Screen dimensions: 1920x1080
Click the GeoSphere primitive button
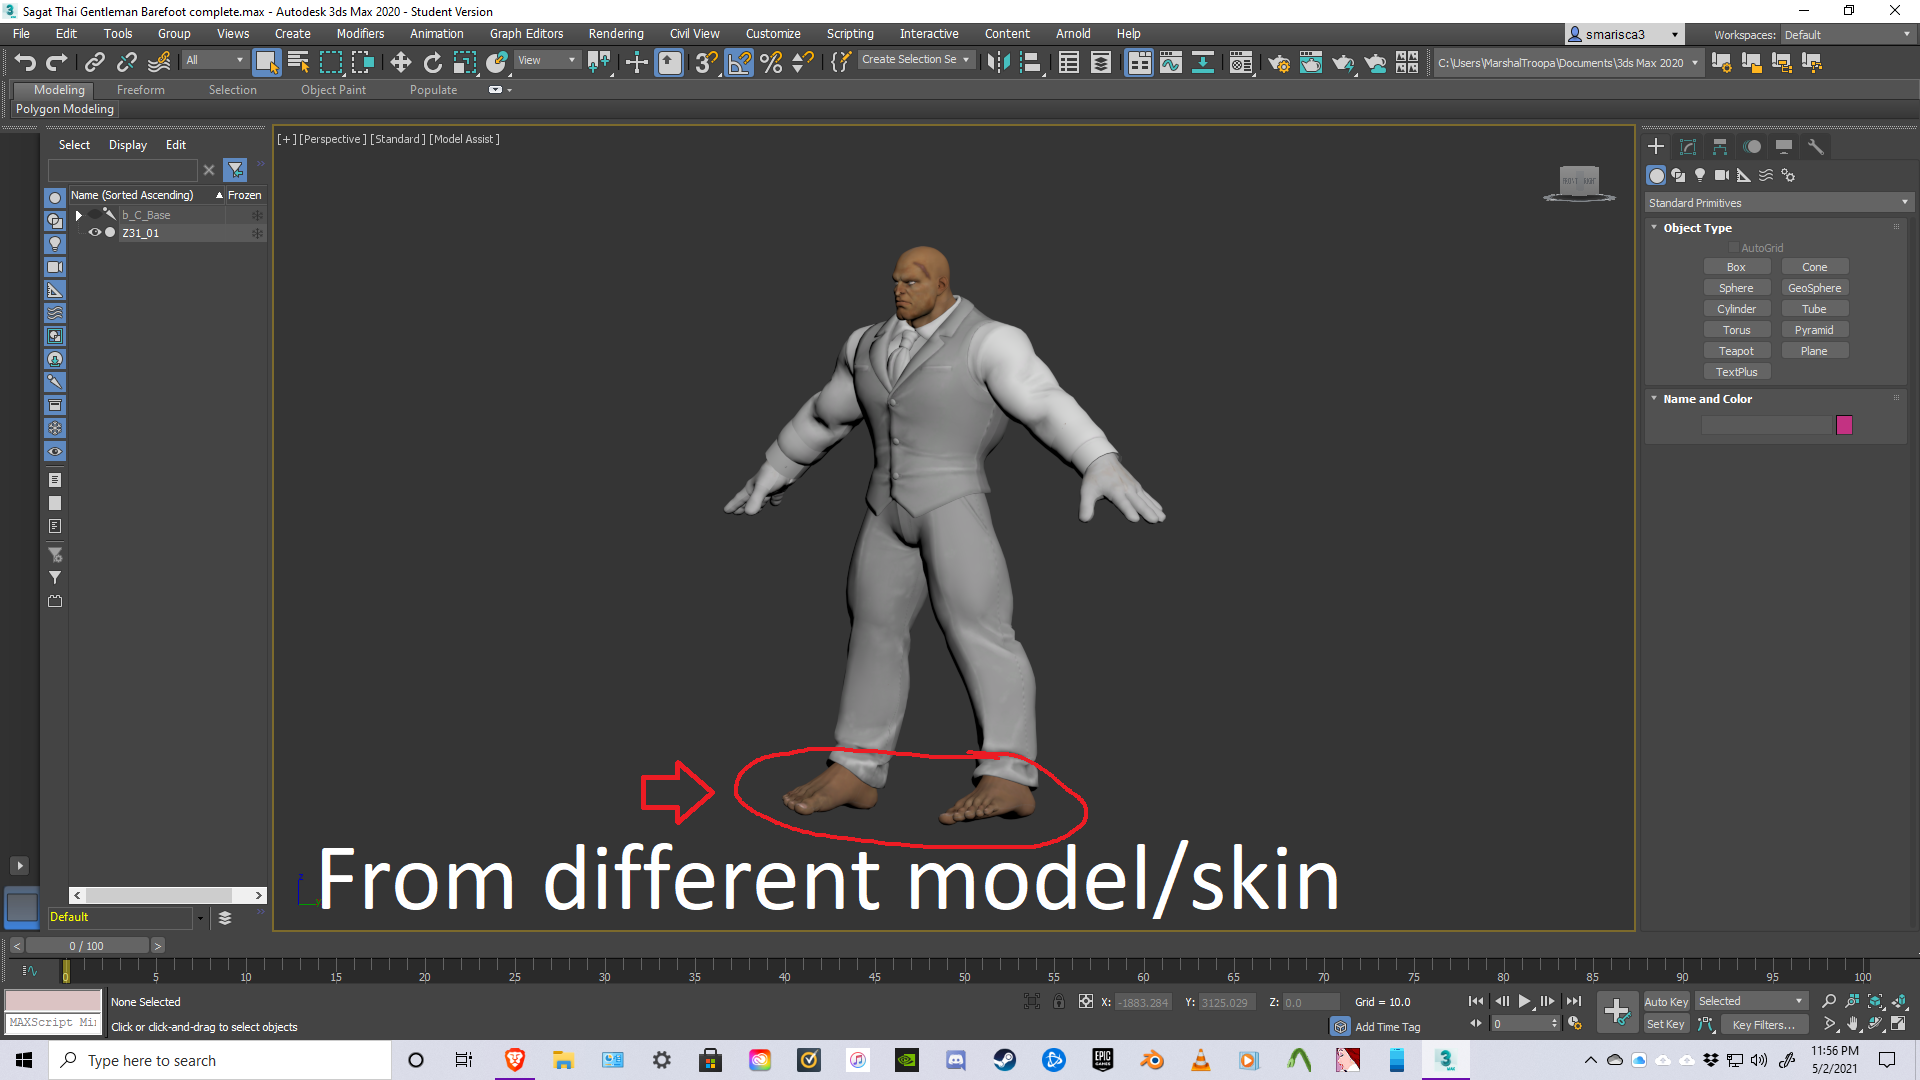click(1815, 288)
